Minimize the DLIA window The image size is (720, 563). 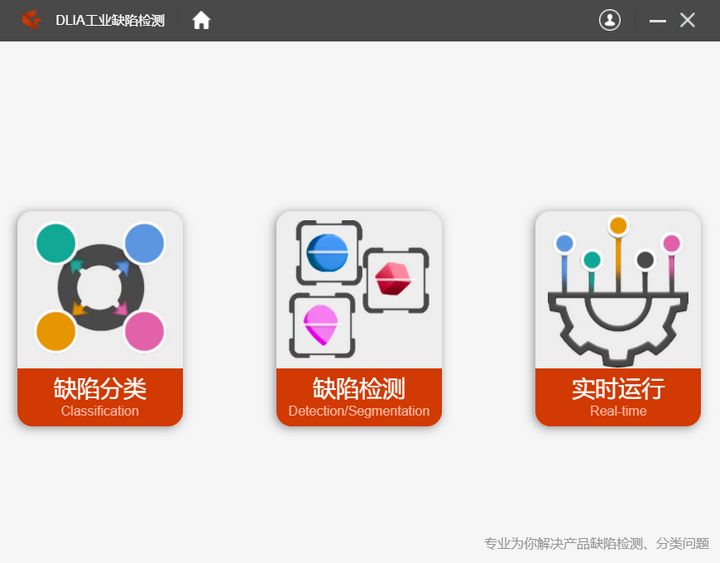(x=658, y=21)
